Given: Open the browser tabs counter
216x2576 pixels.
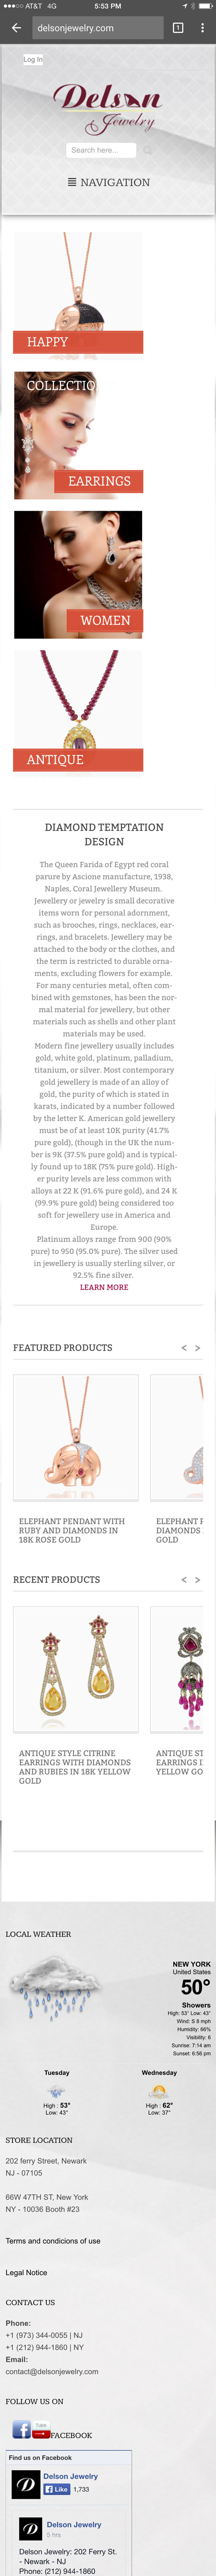Looking at the screenshot, I should coord(178,28).
